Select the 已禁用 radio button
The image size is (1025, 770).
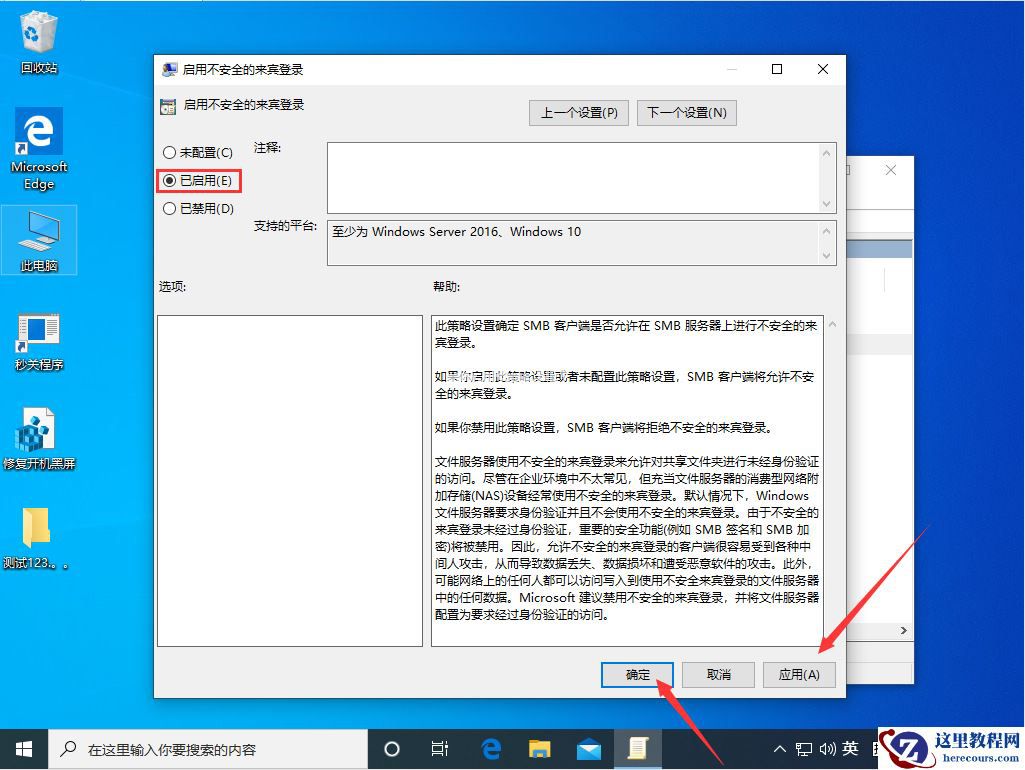tap(172, 208)
